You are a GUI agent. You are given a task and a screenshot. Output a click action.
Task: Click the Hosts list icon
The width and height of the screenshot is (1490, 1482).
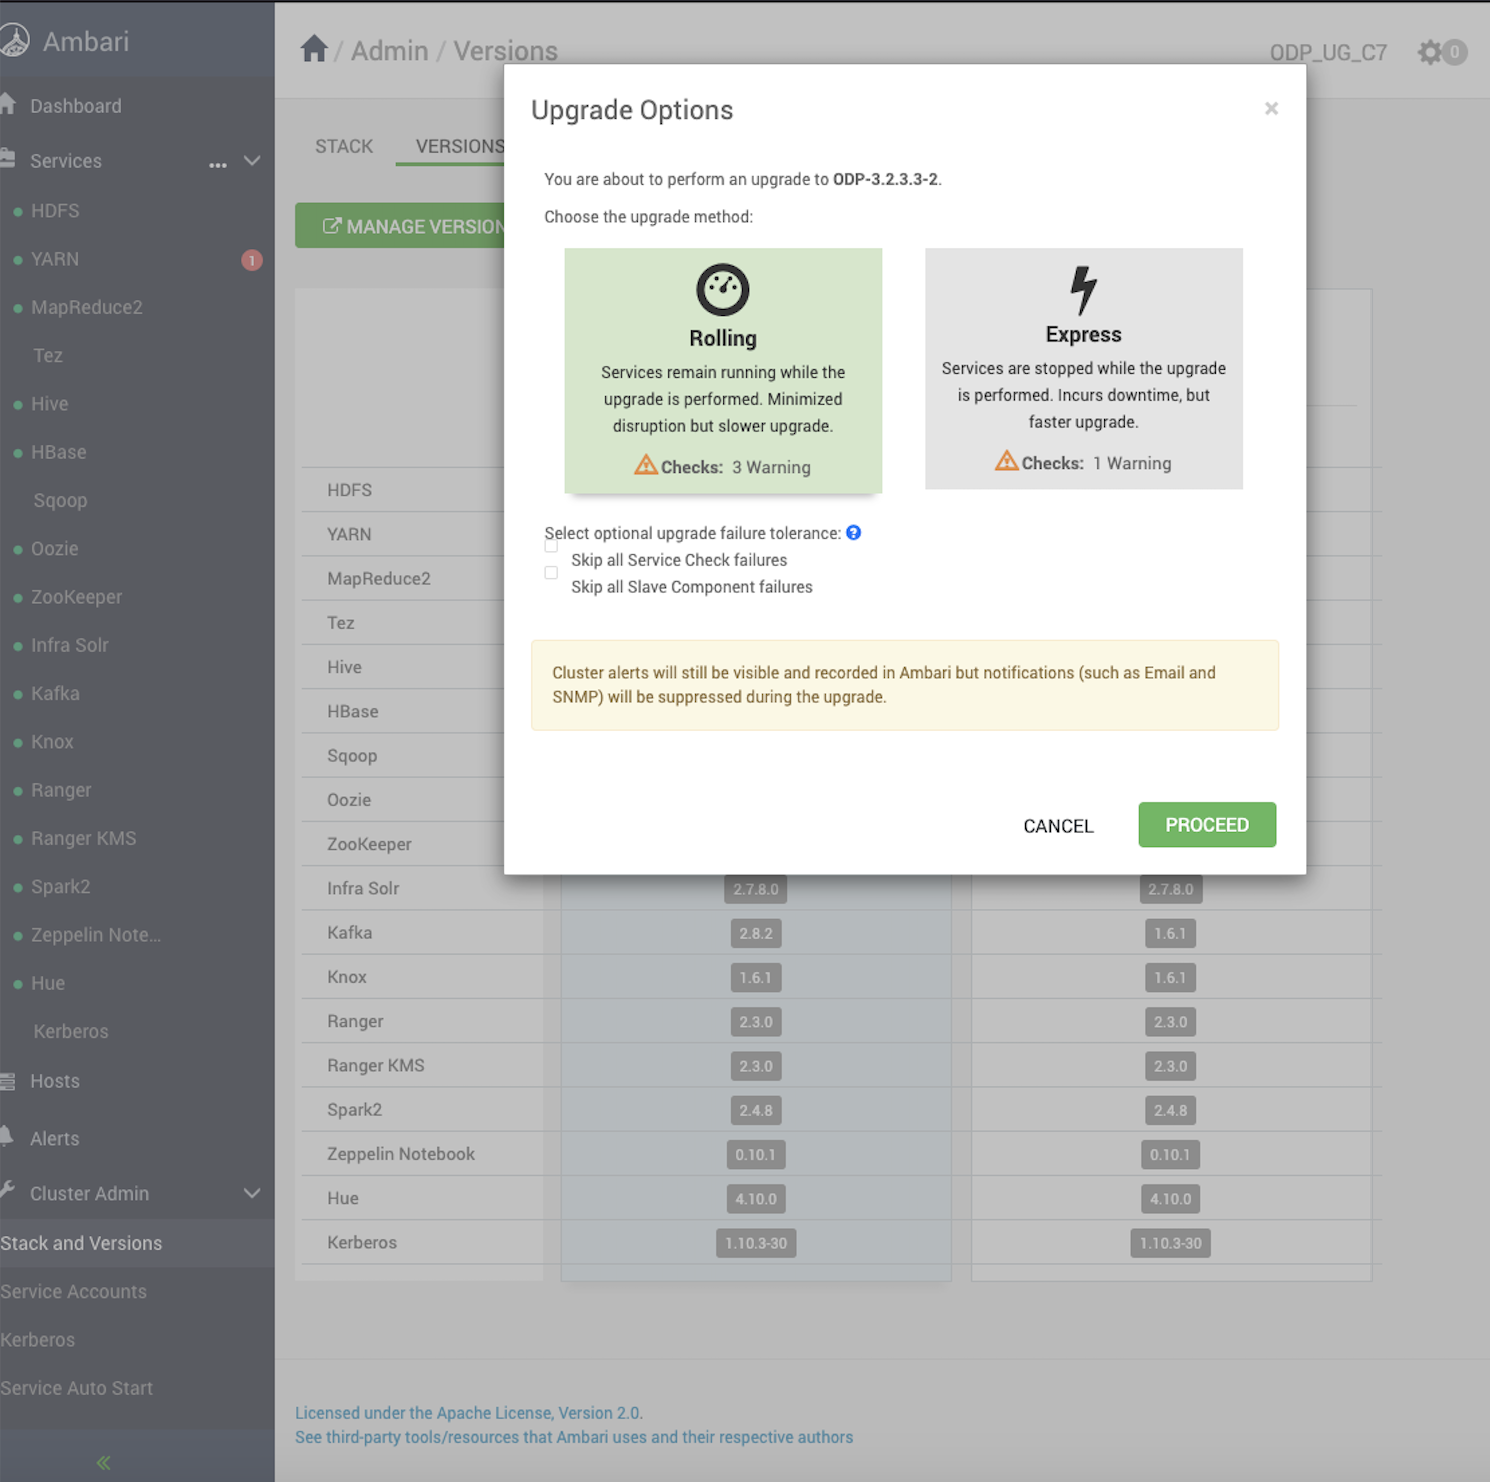[8, 1081]
